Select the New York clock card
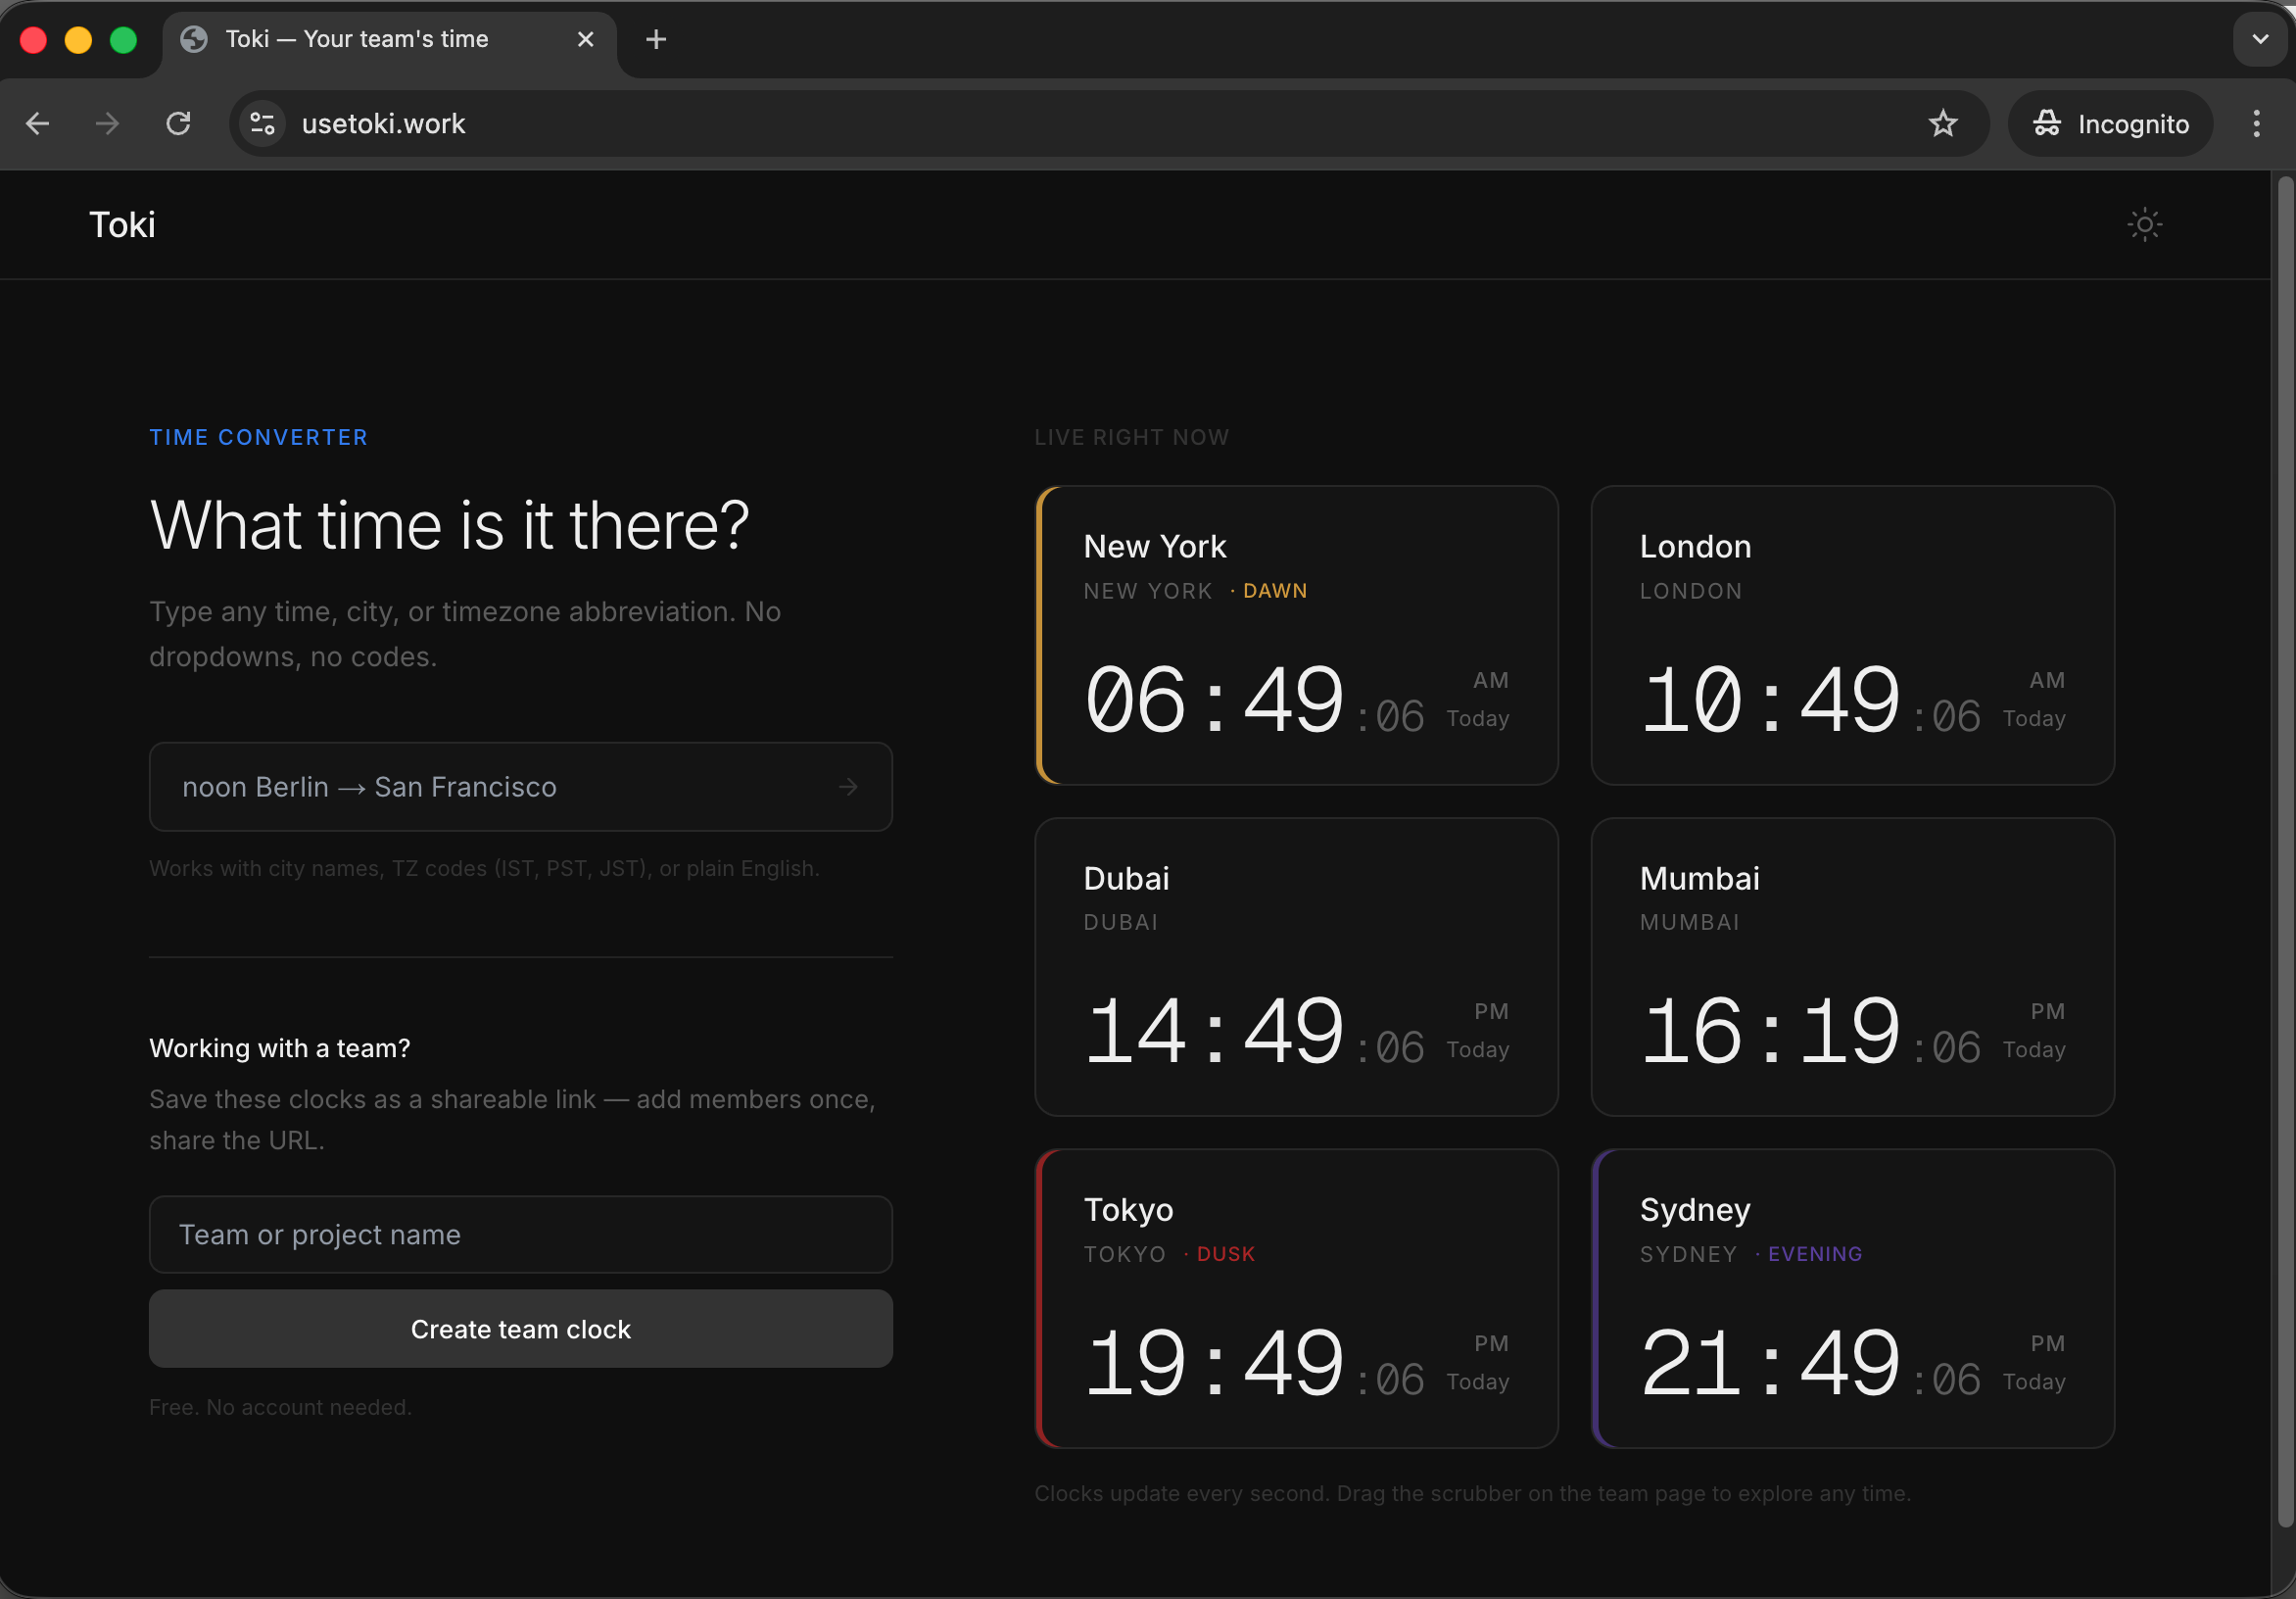This screenshot has height=1599, width=2296. [1296, 636]
